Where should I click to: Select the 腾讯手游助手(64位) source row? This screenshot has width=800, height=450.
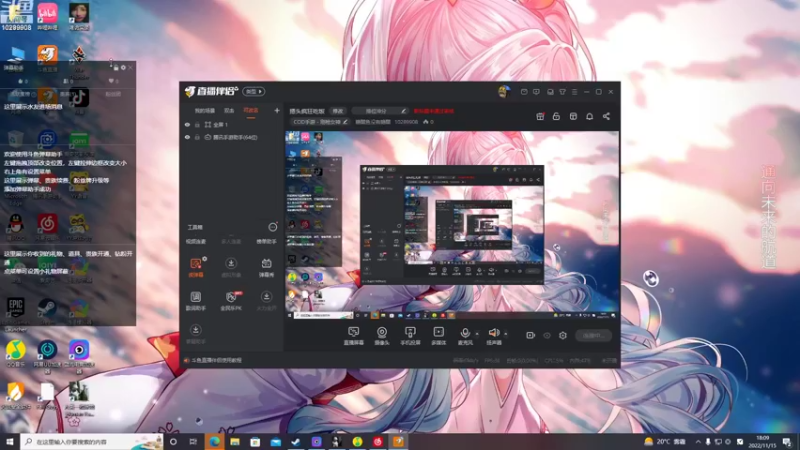tap(232, 137)
